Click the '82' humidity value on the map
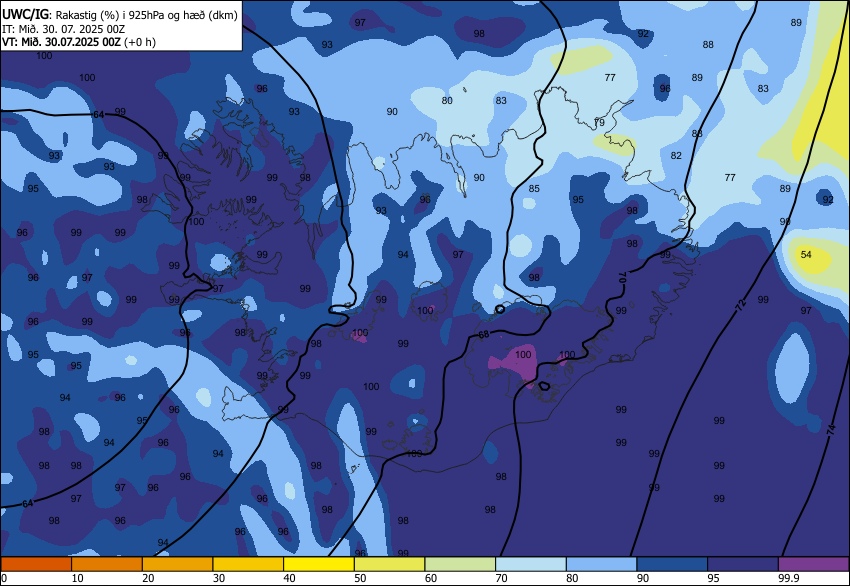Image resolution: width=850 pixels, height=586 pixels. click(675, 156)
